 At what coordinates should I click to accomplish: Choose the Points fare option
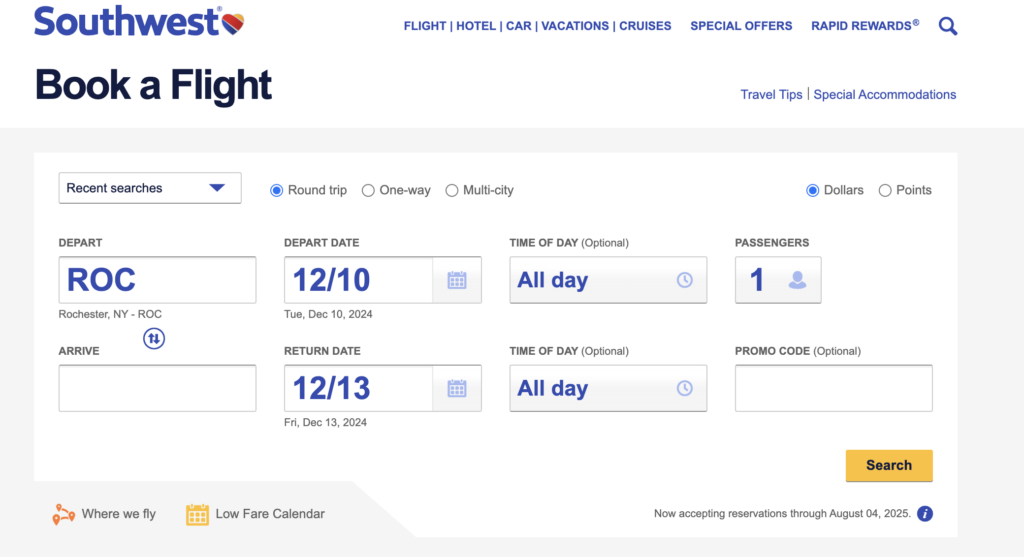885,190
